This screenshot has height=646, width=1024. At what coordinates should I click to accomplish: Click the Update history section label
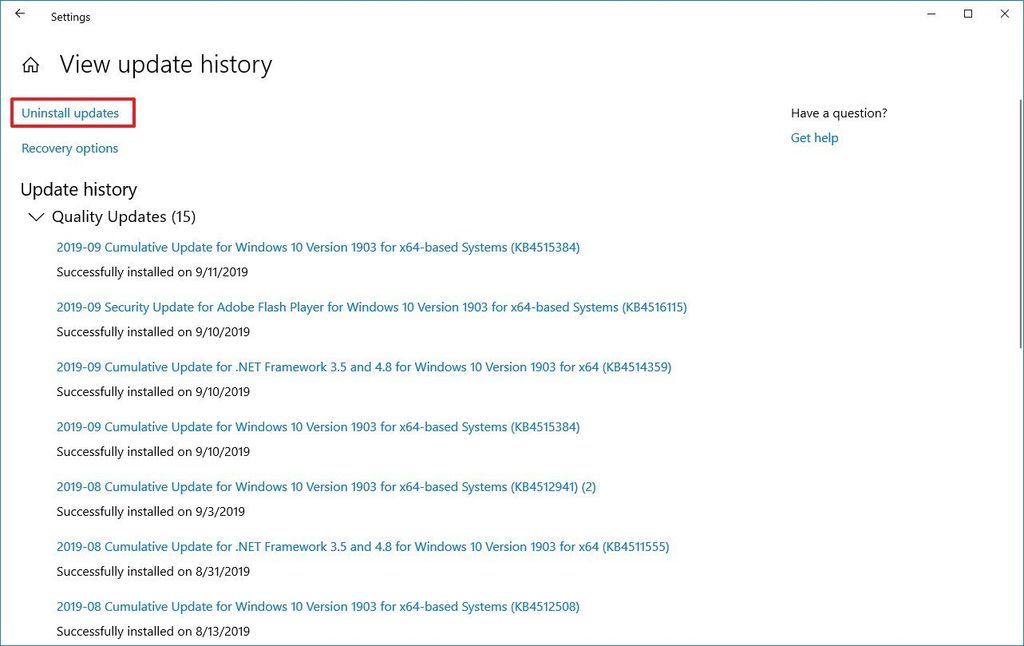78,189
